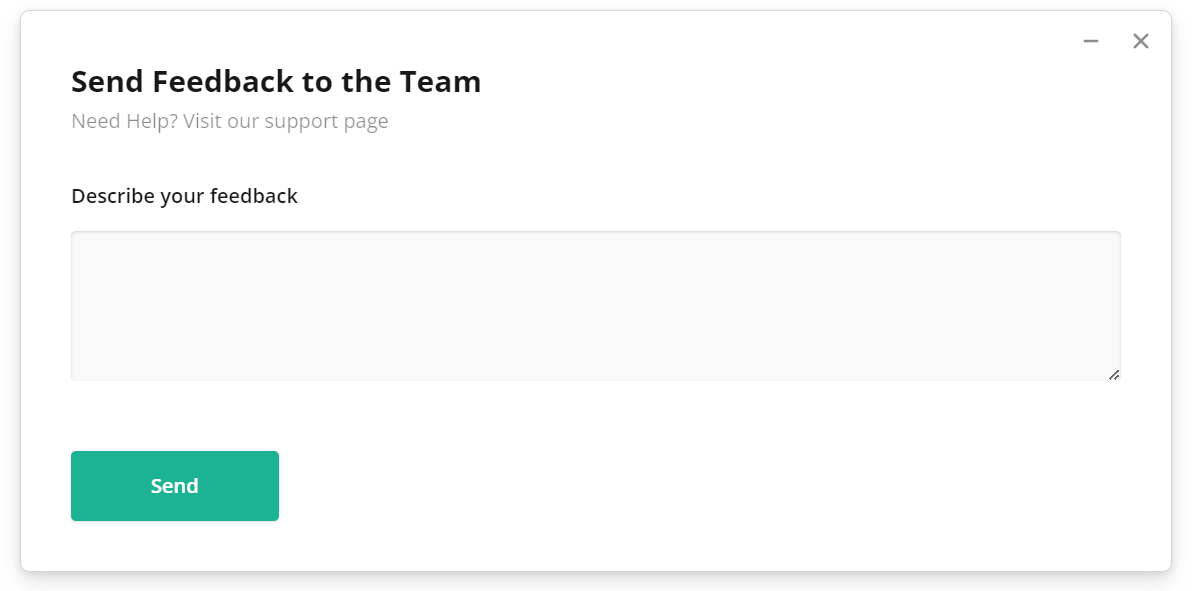Click the resize grip on the textarea corner

coord(1115,374)
